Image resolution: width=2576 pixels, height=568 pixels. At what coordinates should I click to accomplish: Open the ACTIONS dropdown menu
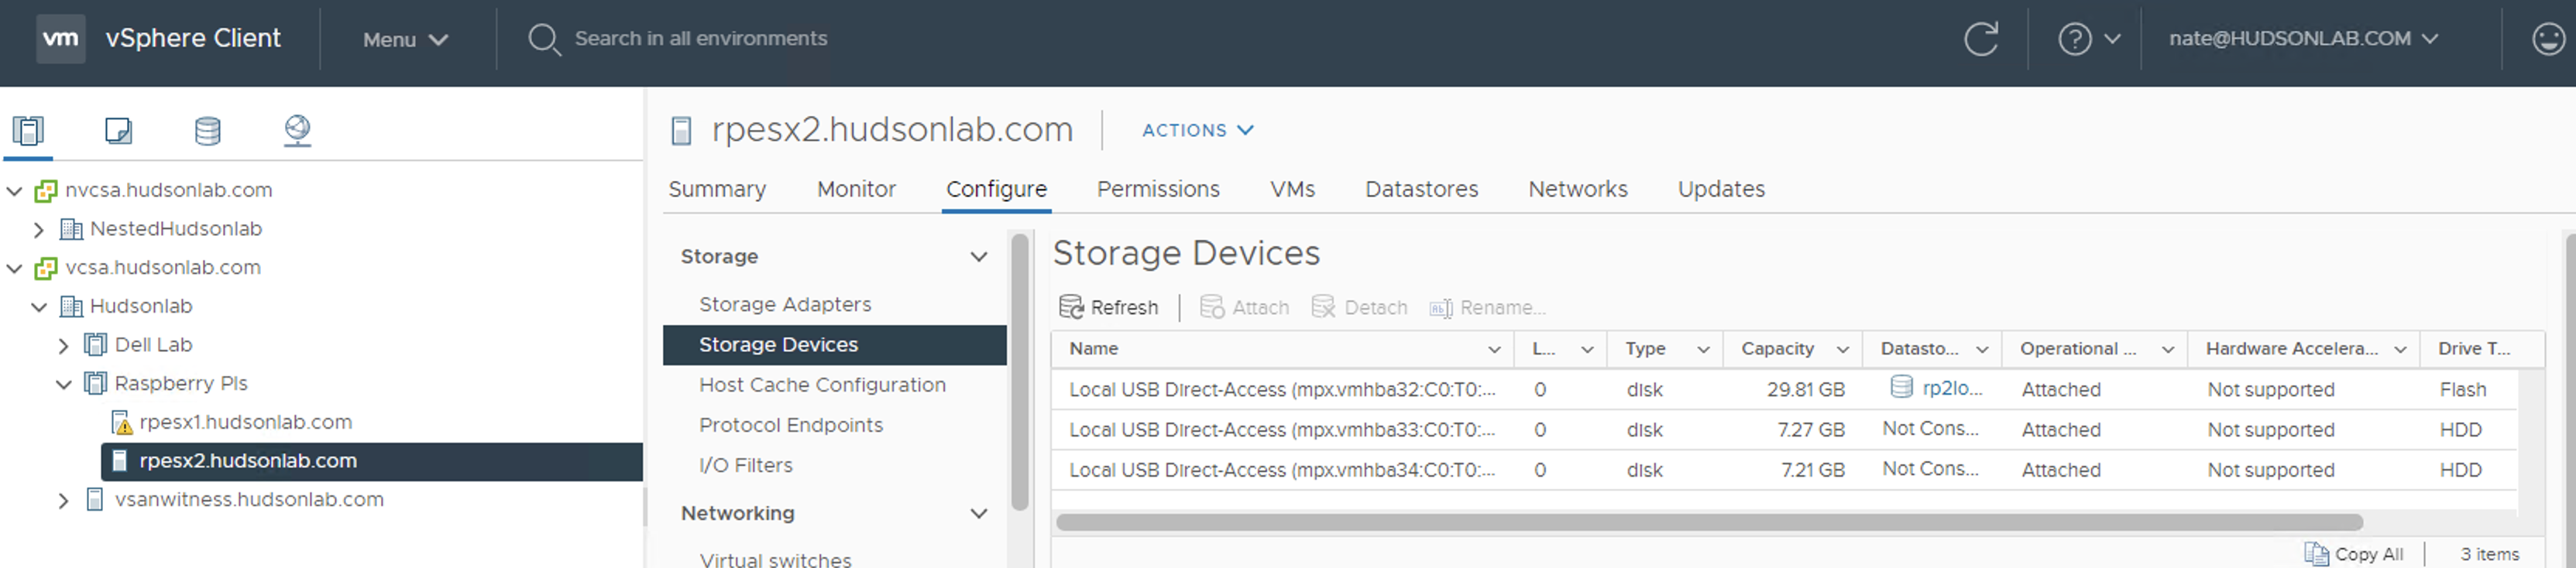point(1197,130)
